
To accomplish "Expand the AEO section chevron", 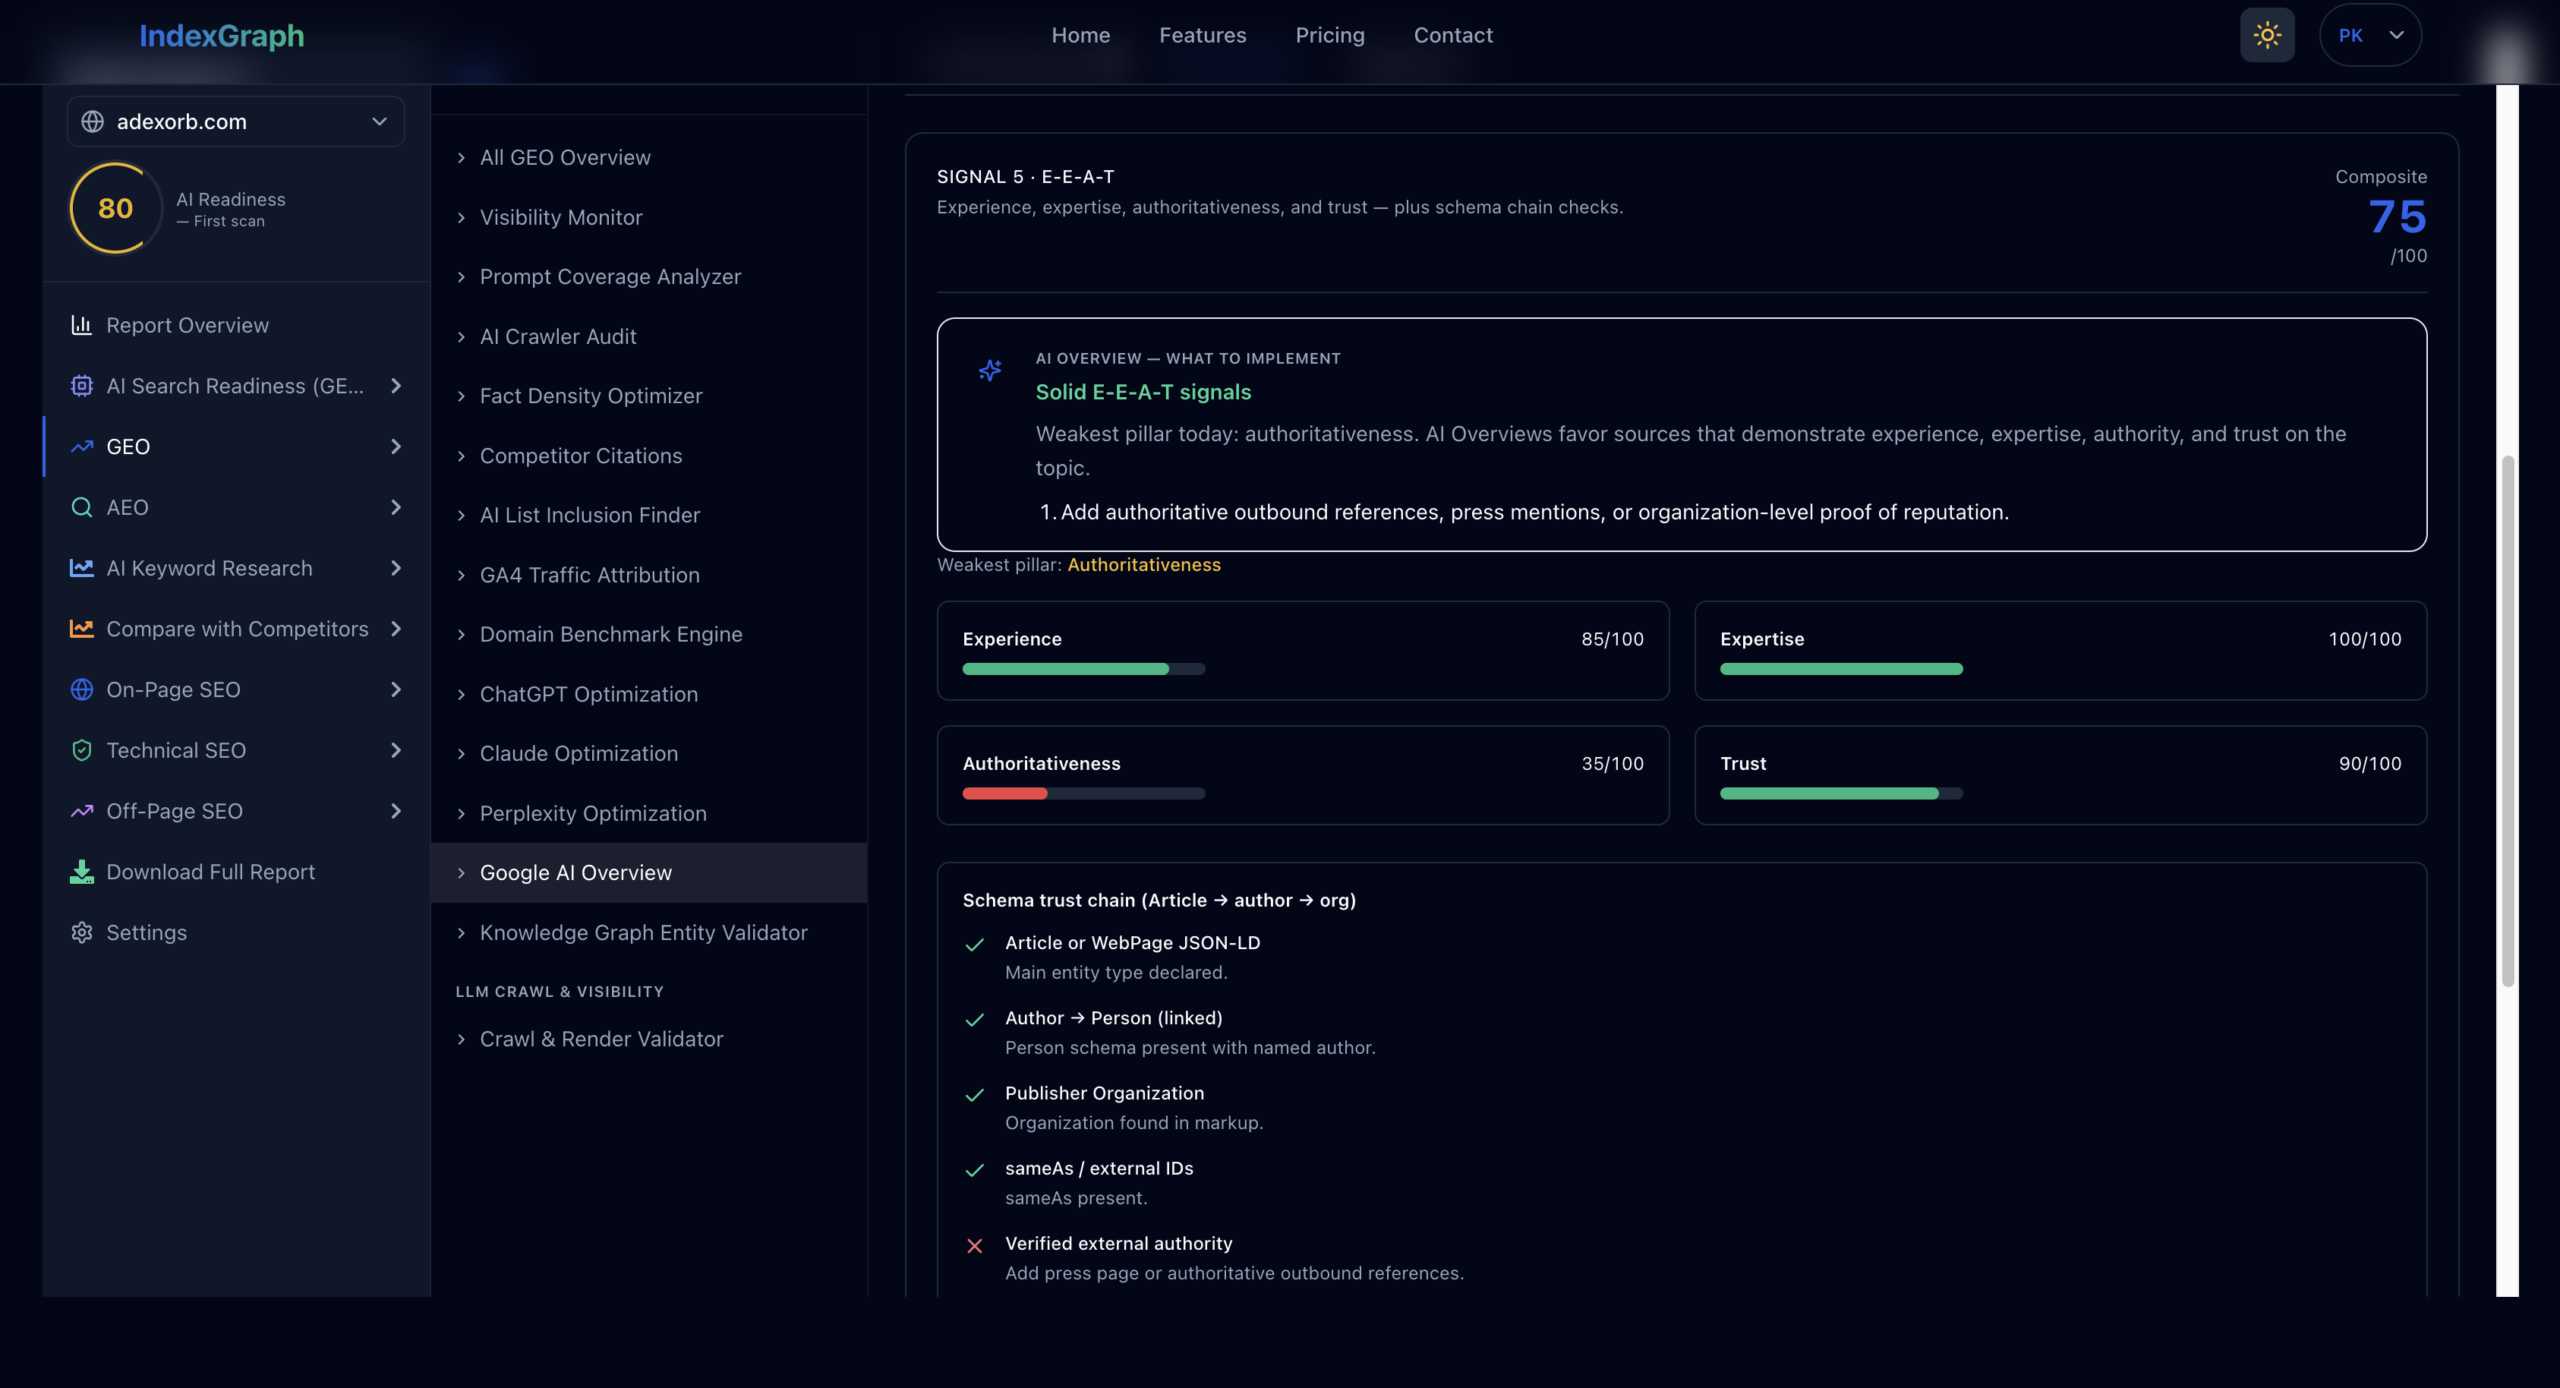I will point(396,507).
